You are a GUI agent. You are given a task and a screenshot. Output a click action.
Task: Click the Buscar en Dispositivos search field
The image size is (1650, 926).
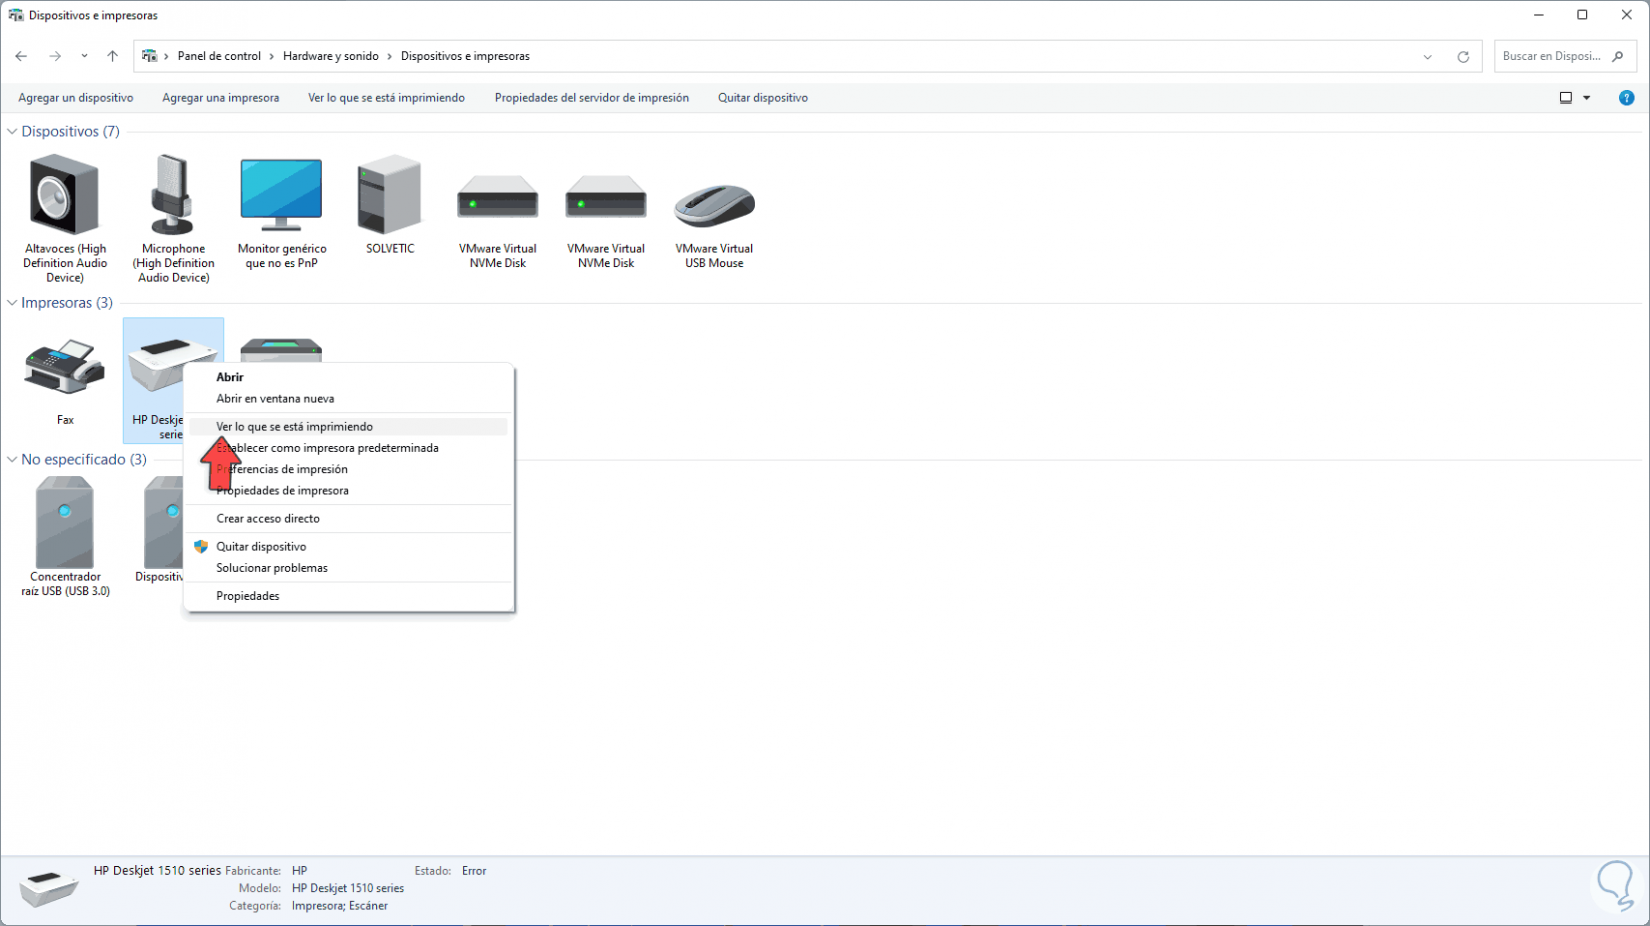coord(1565,57)
